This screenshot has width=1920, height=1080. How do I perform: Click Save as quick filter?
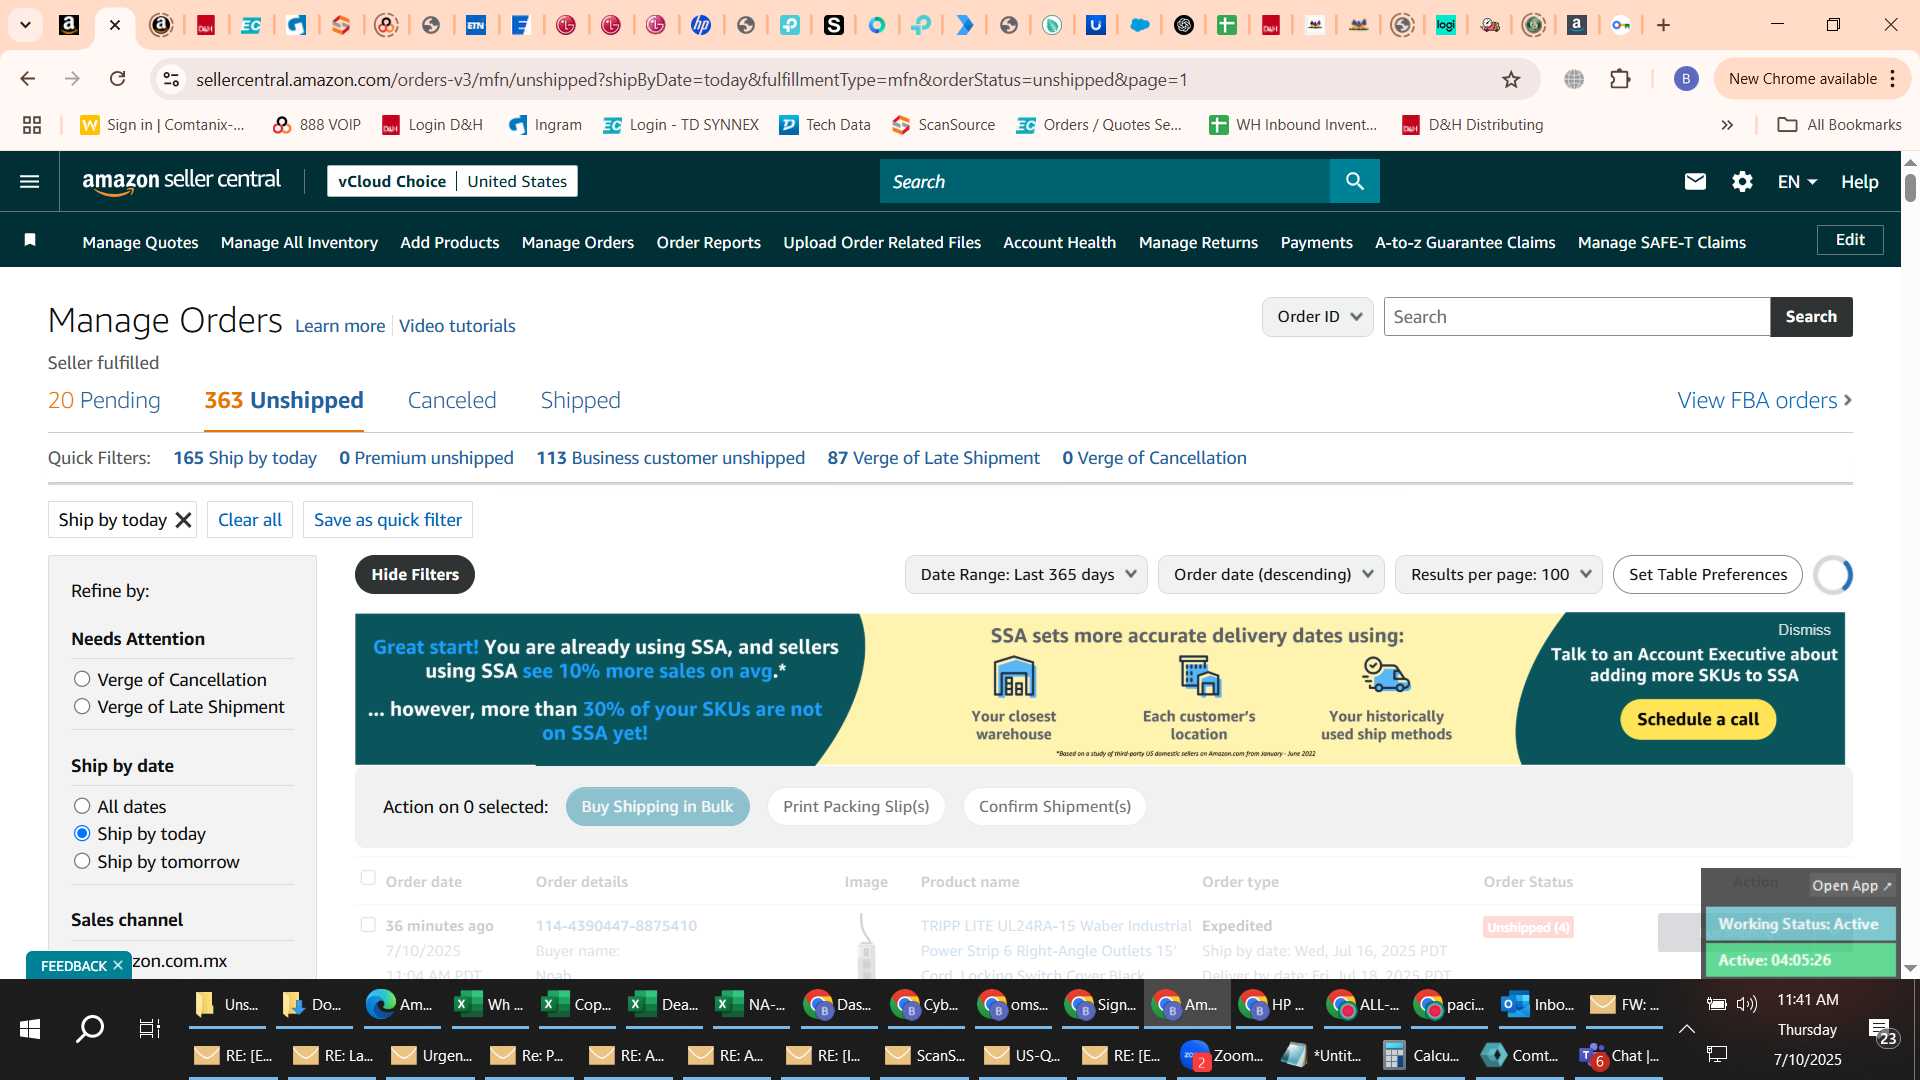[x=388, y=520]
